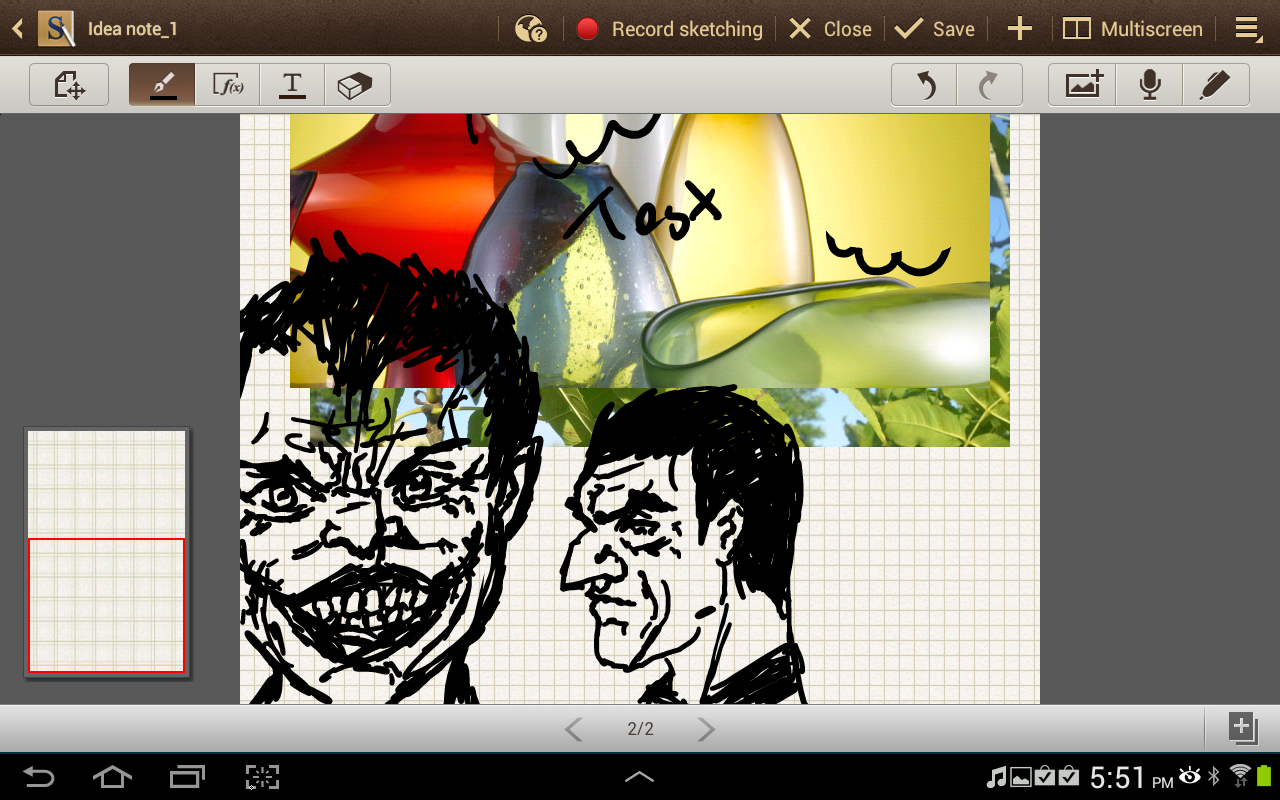Undo the last stroke
The height and width of the screenshot is (800, 1280).
coord(925,85)
